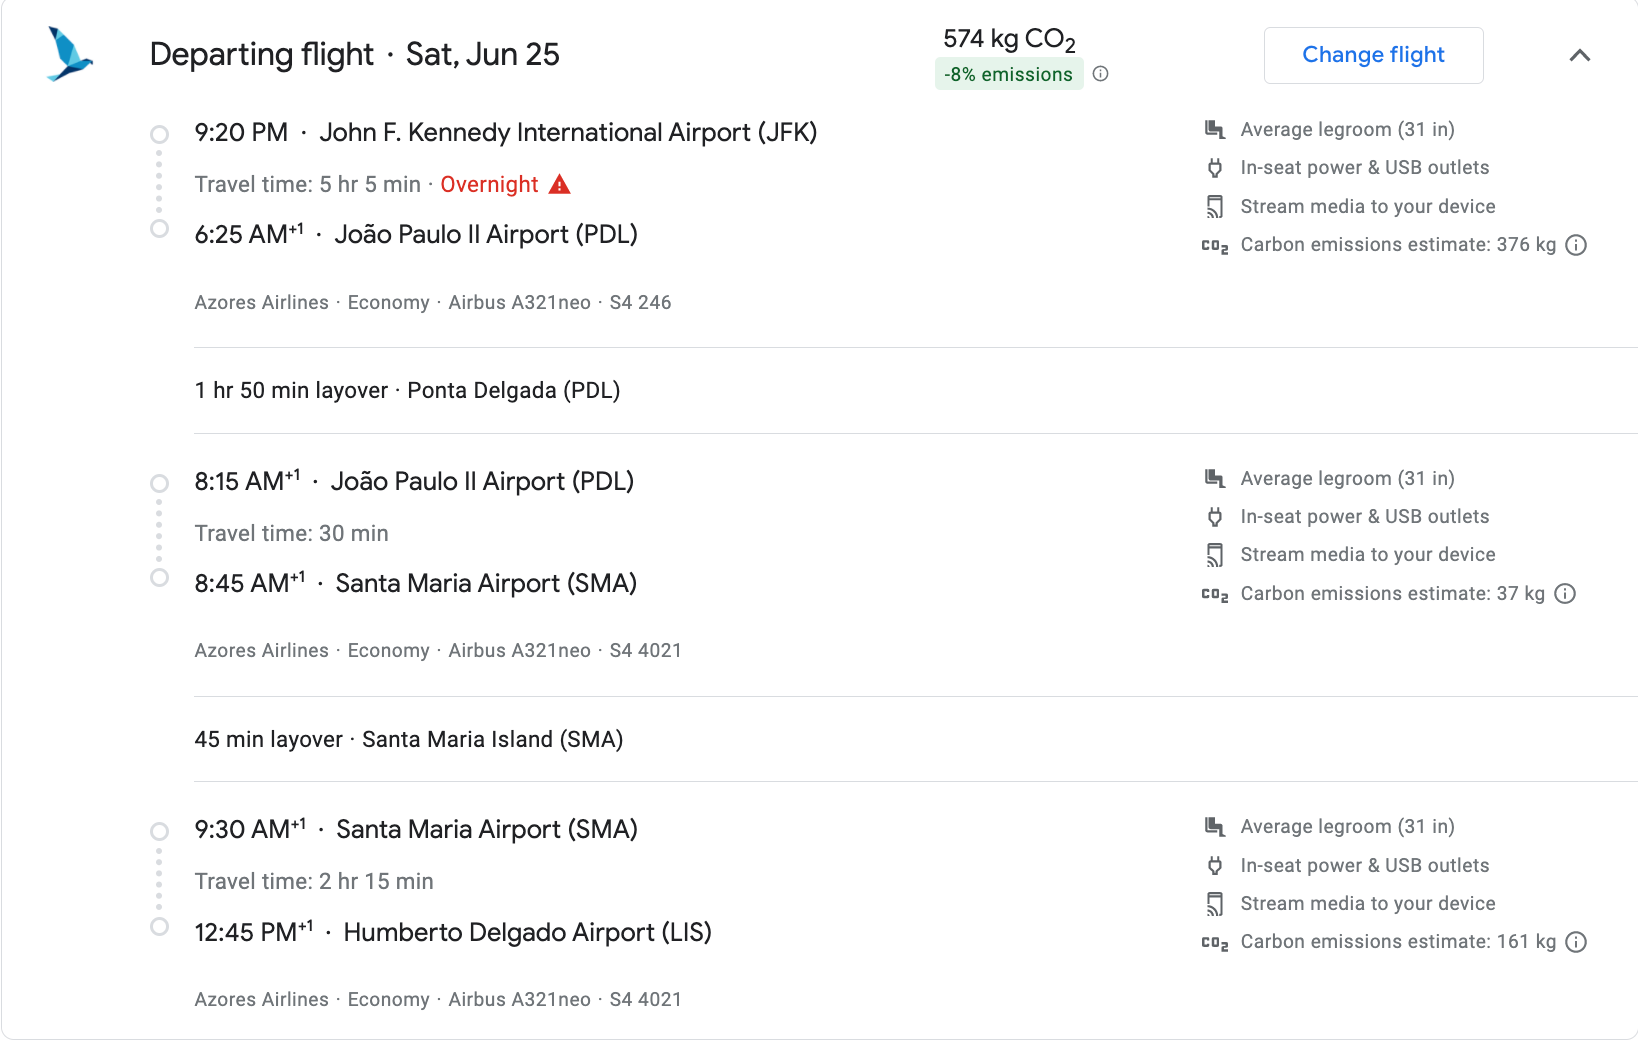Click legroom seat icon for JFK flight
This screenshot has height=1050, width=1638.
pyautogui.click(x=1215, y=130)
